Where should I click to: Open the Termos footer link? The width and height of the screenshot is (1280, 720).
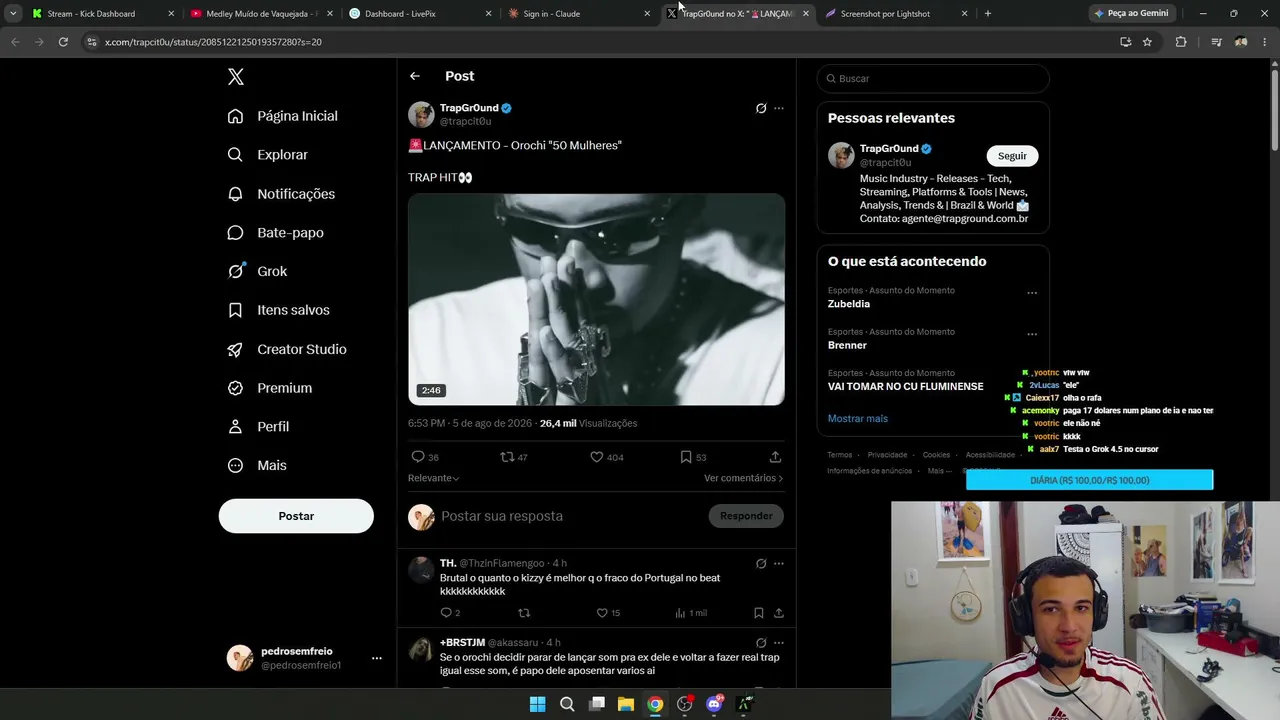point(840,455)
